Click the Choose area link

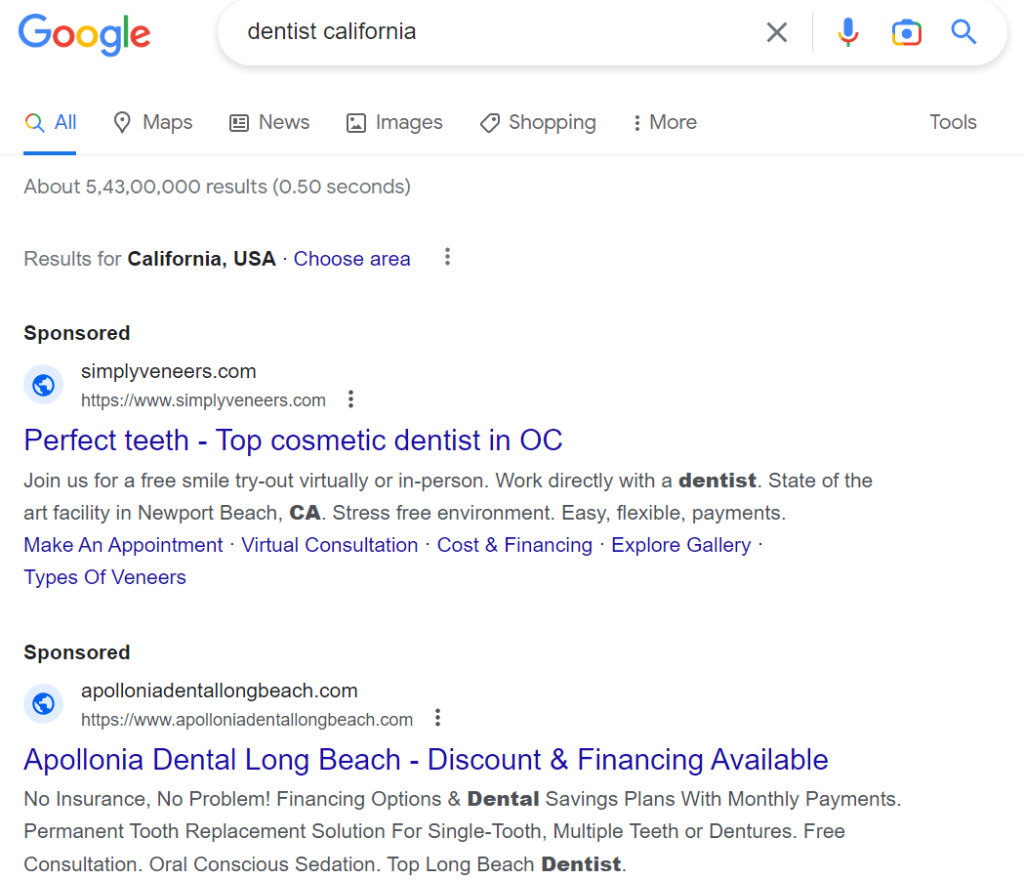coord(351,258)
